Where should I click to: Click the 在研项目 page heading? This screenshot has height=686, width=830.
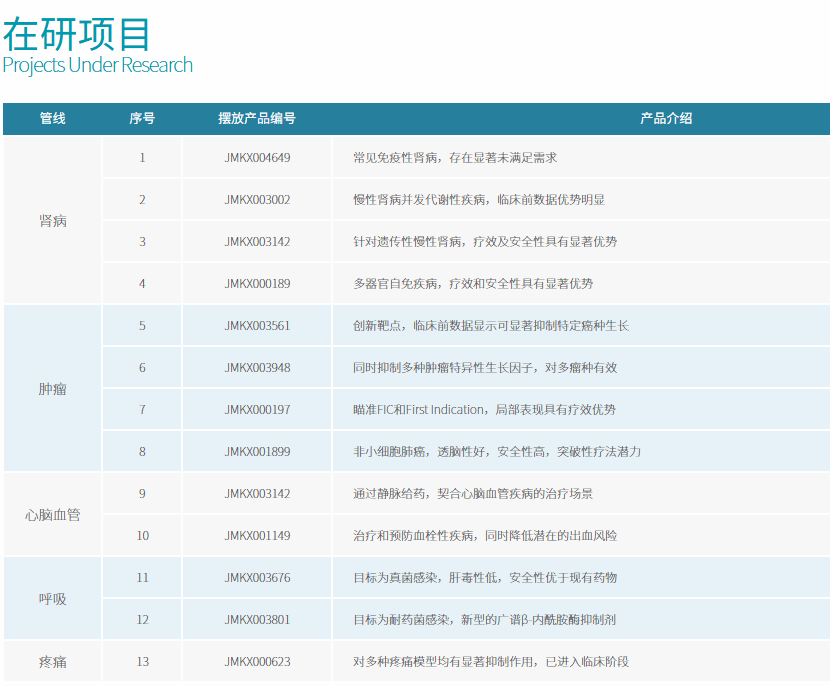[x=76, y=32]
